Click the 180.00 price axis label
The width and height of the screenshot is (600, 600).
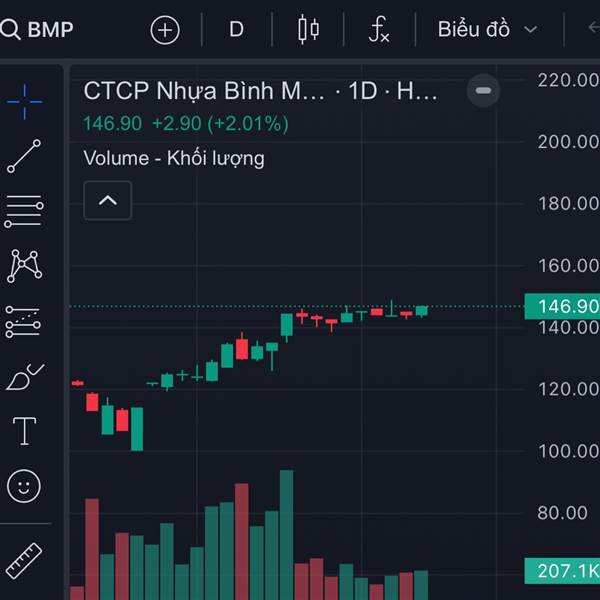[x=568, y=204]
